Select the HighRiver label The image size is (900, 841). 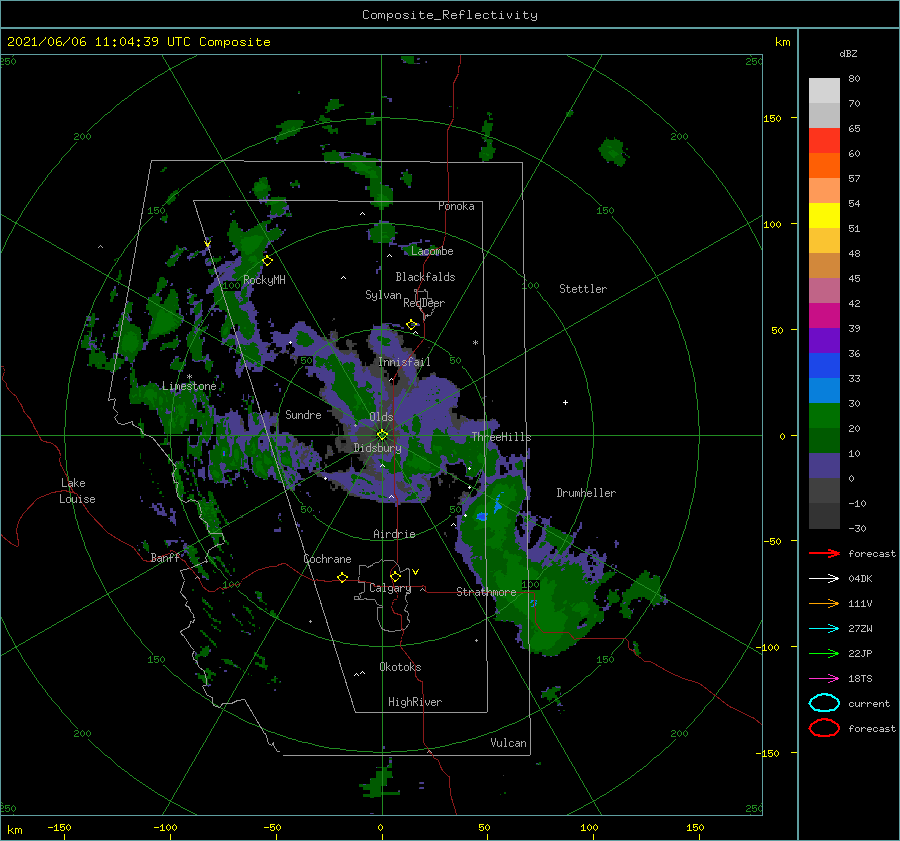pos(415,702)
